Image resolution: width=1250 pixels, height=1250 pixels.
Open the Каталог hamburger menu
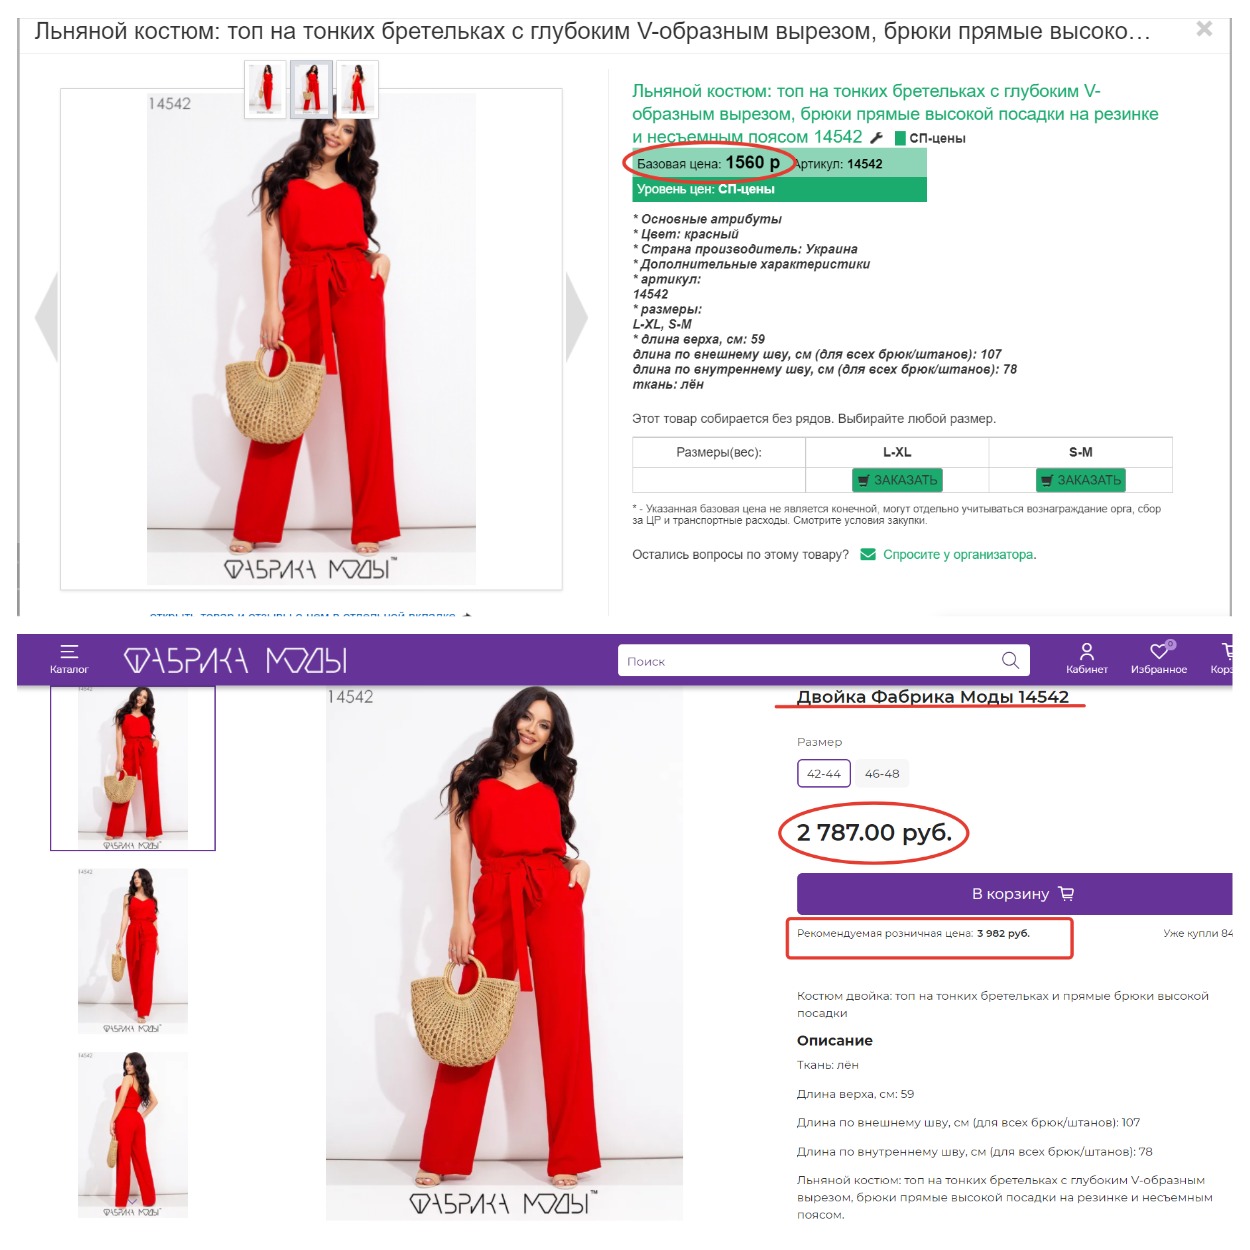coord(69,659)
